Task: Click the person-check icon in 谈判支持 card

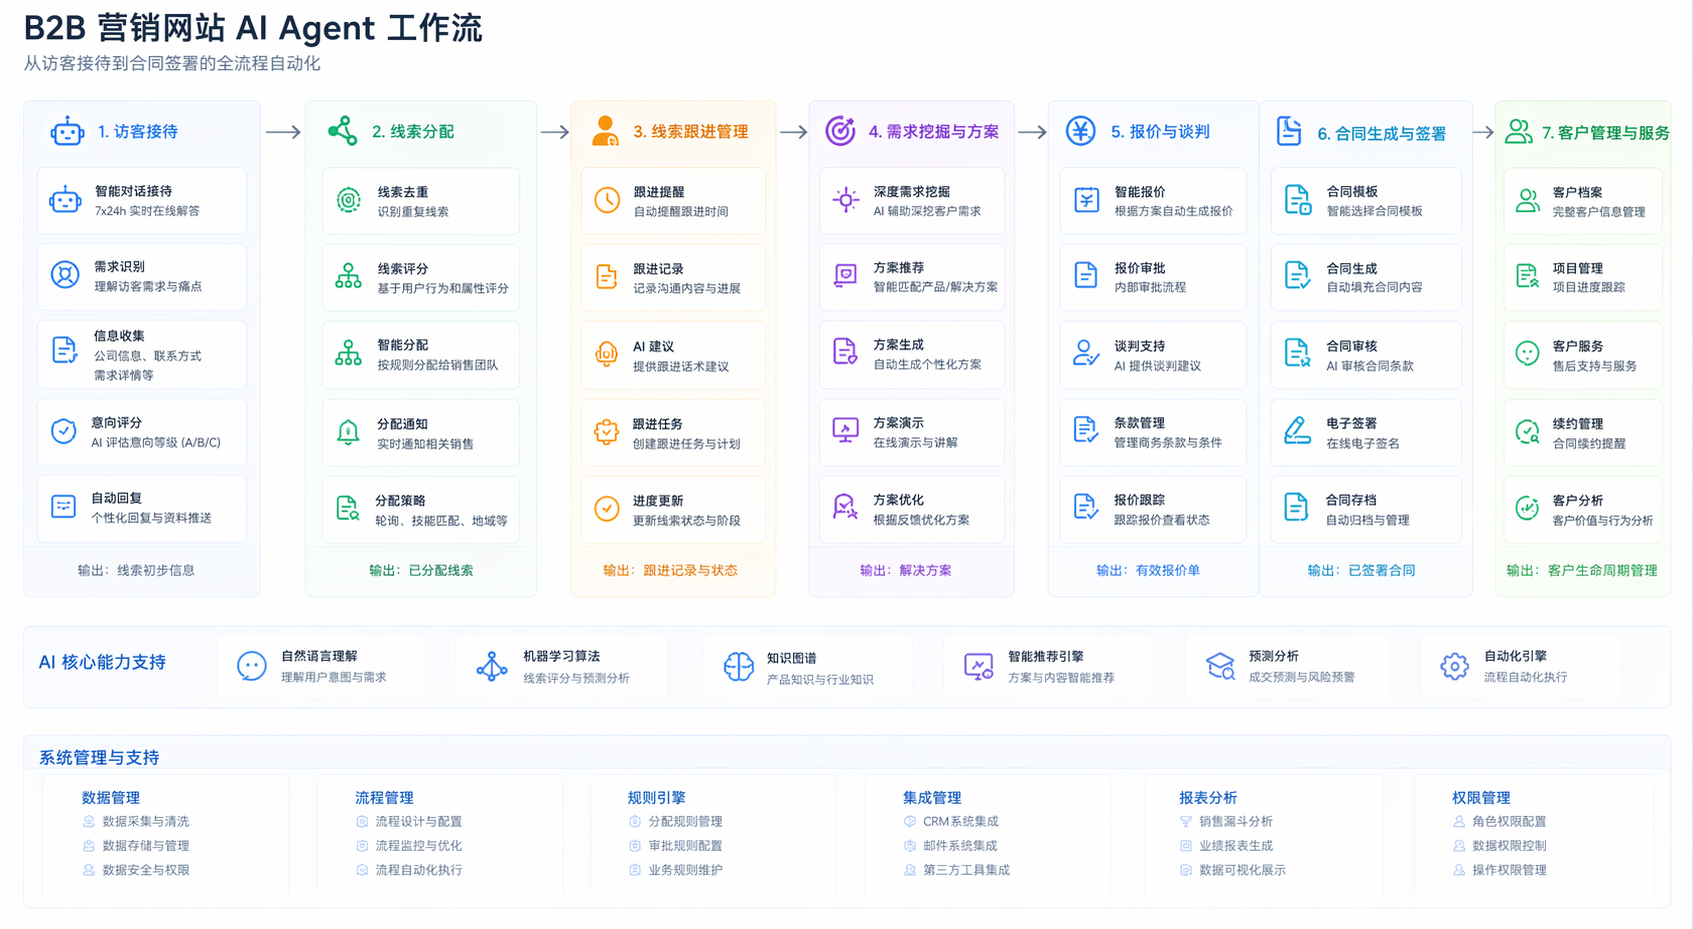Action: (x=1086, y=353)
